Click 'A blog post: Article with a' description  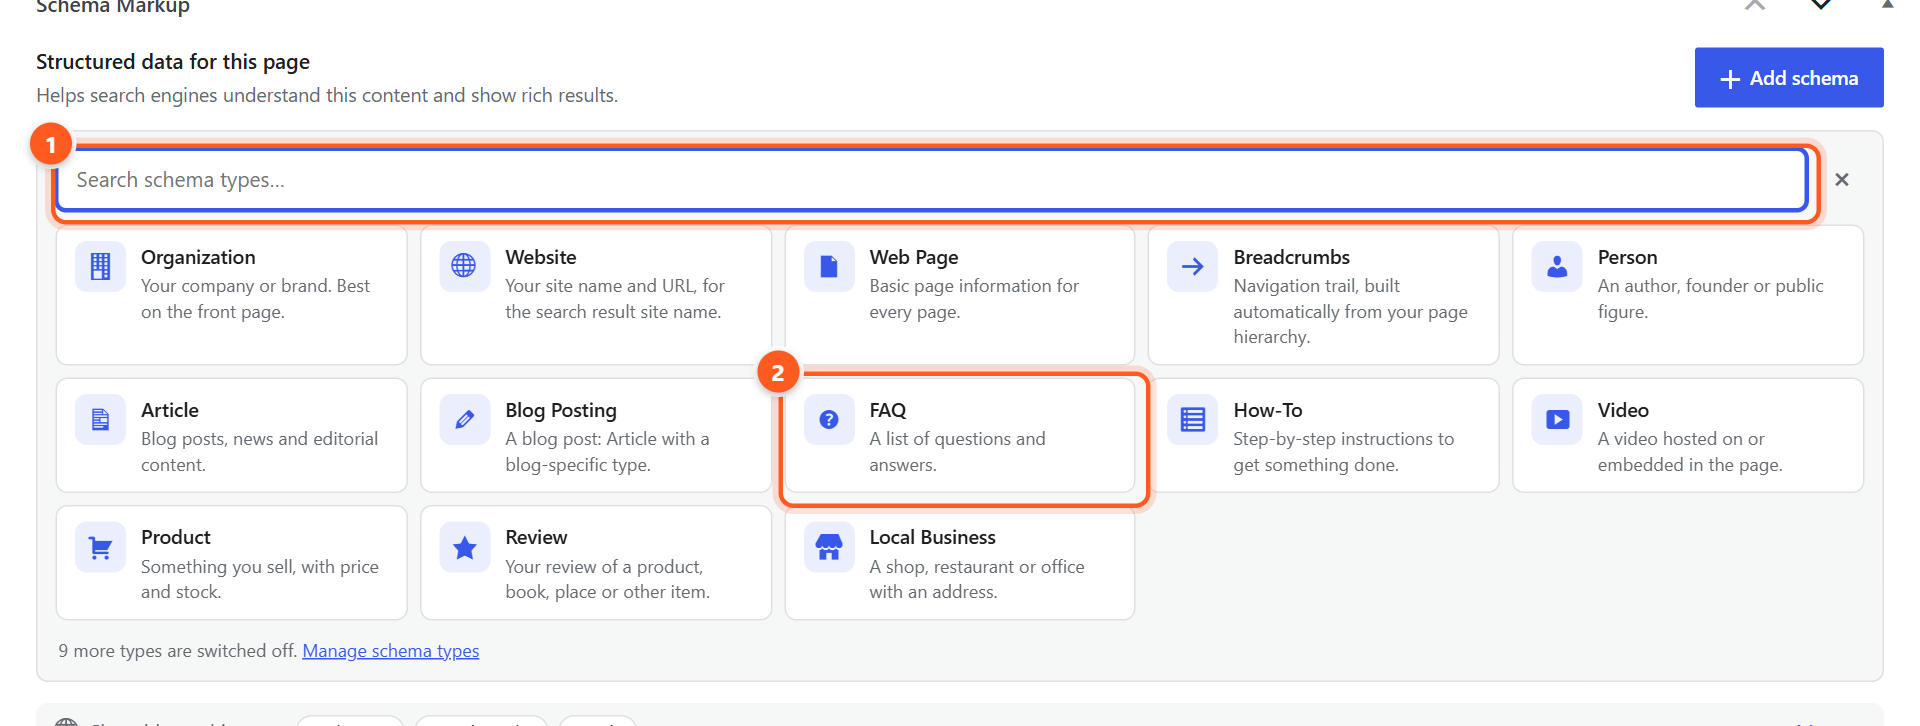pos(607,452)
